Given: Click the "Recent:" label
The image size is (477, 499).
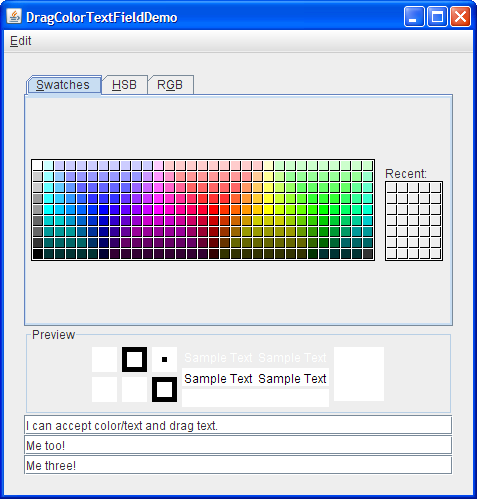Looking at the screenshot, I should (406, 174).
